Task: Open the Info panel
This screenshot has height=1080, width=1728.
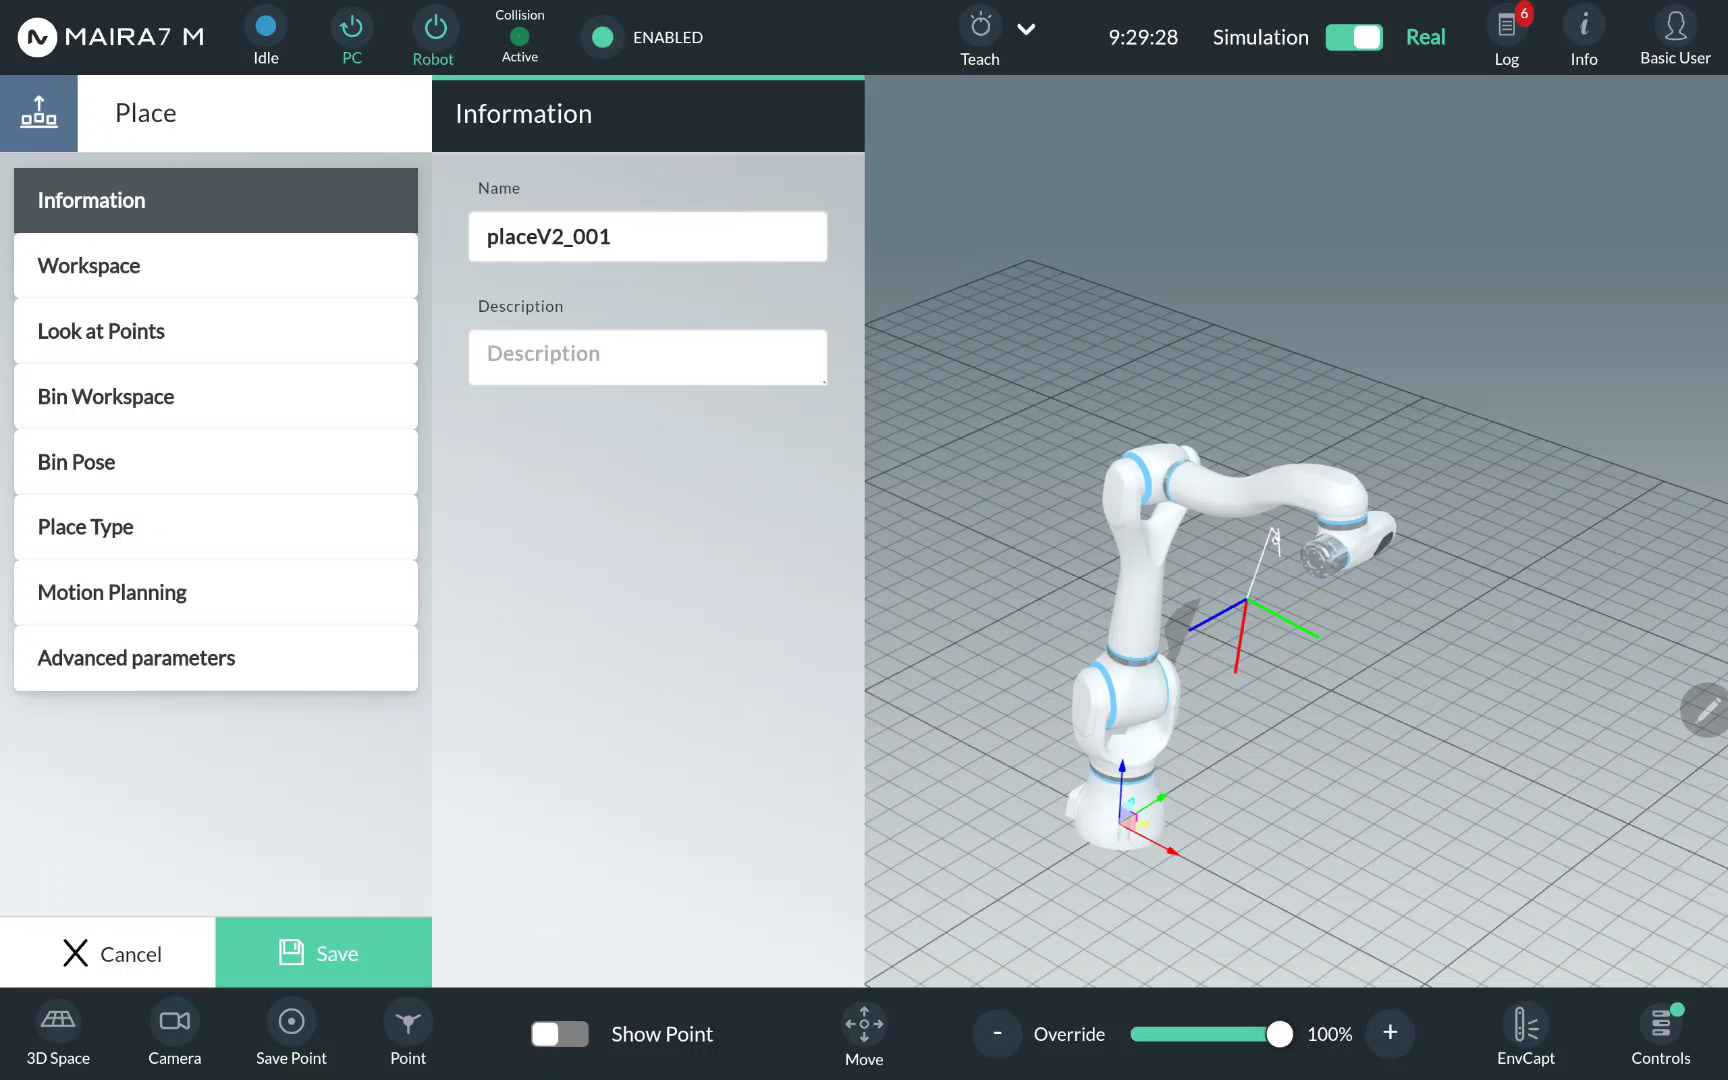Action: pos(1584,37)
